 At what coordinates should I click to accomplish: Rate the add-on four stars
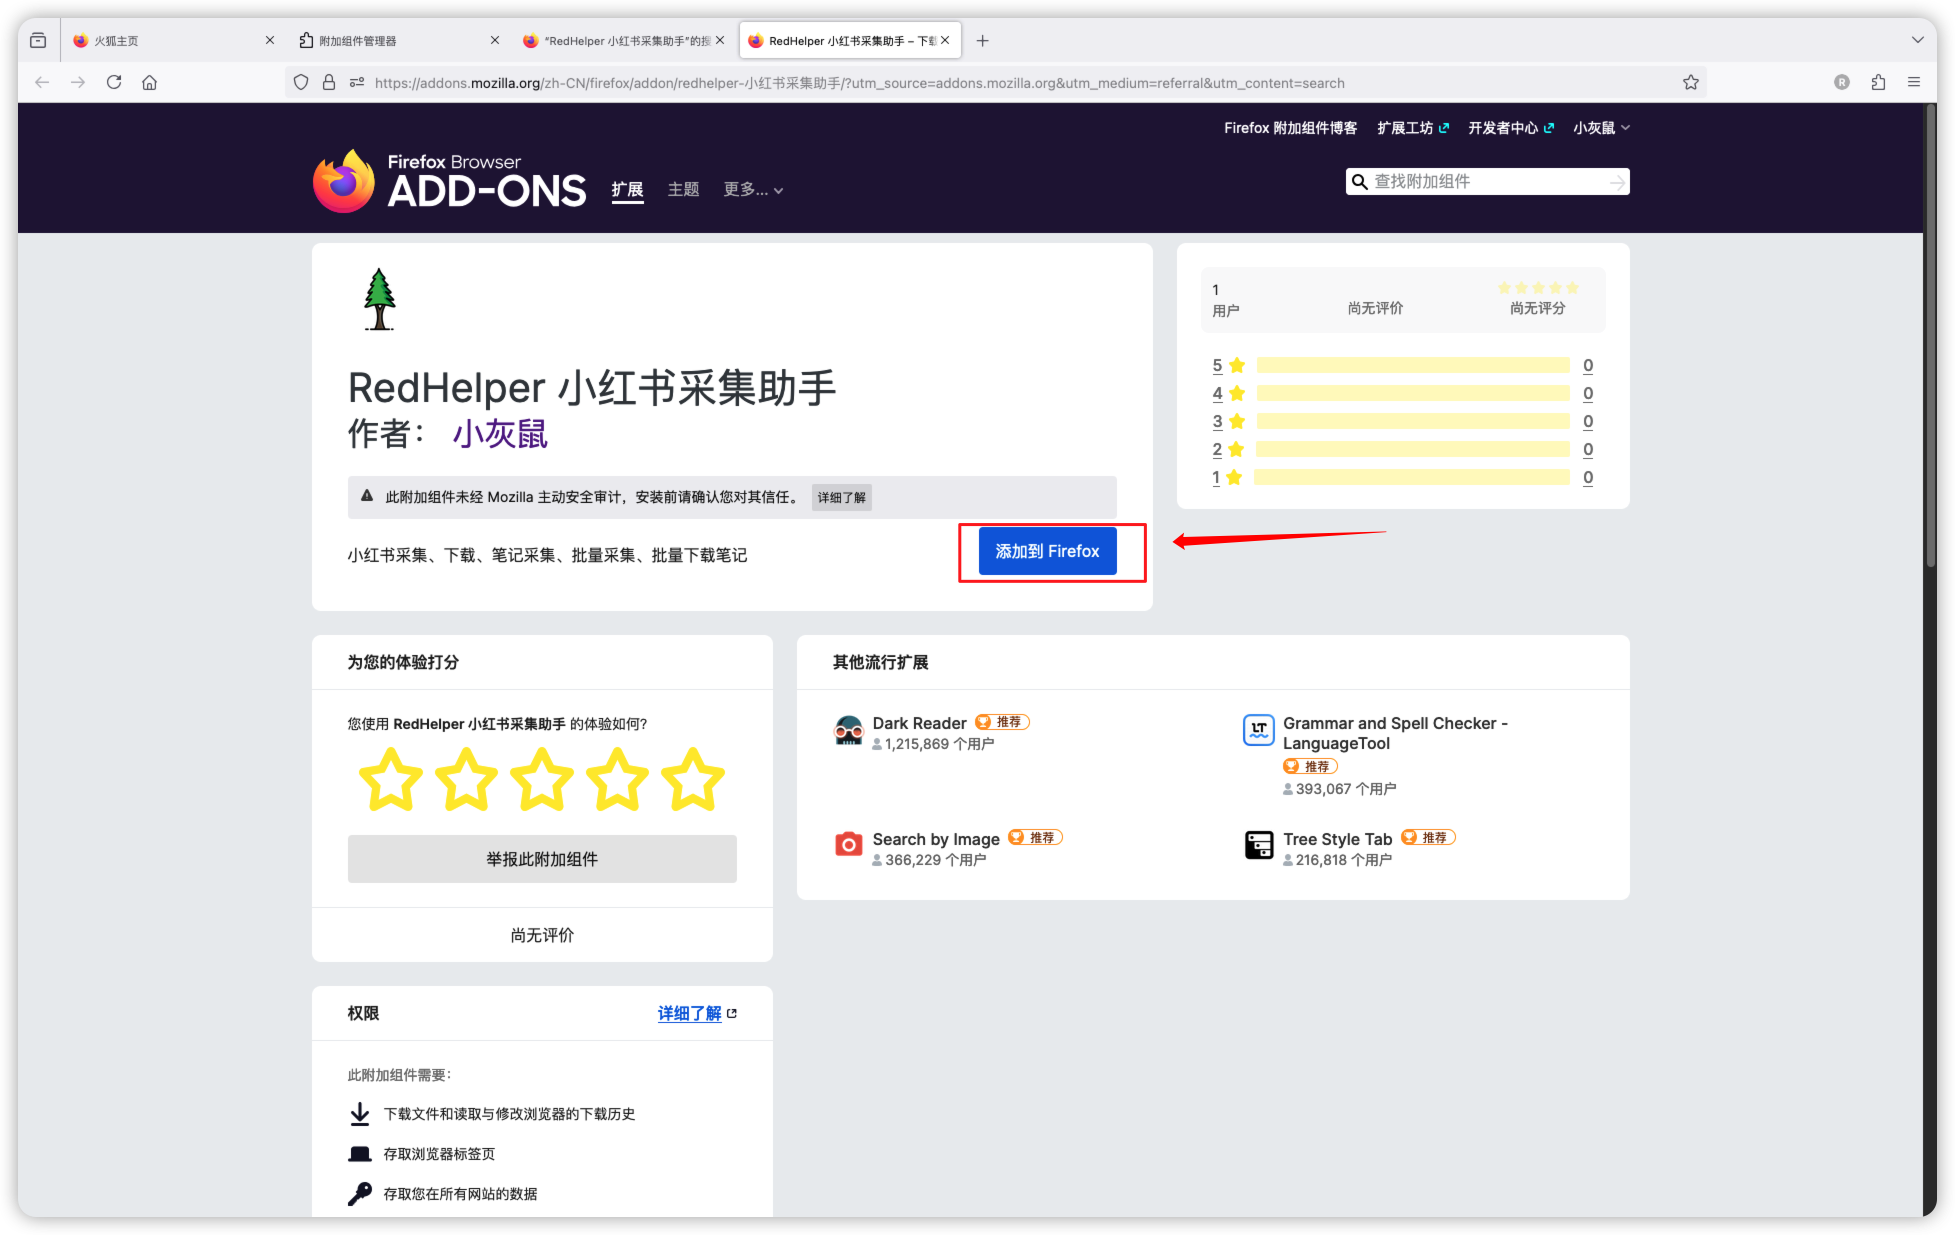tap(617, 779)
